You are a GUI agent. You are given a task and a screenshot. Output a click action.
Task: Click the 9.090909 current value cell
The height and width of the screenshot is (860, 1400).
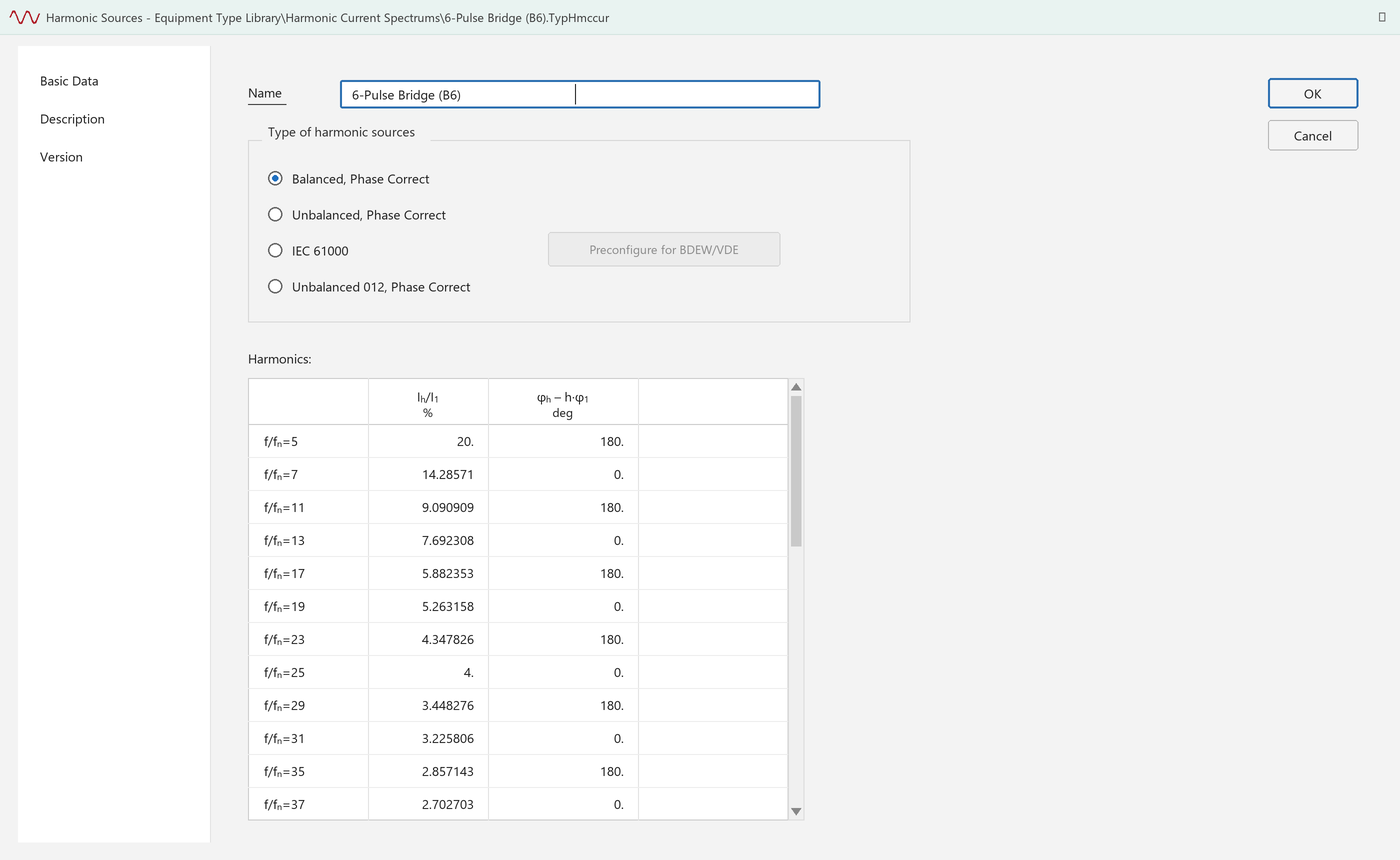tap(428, 507)
